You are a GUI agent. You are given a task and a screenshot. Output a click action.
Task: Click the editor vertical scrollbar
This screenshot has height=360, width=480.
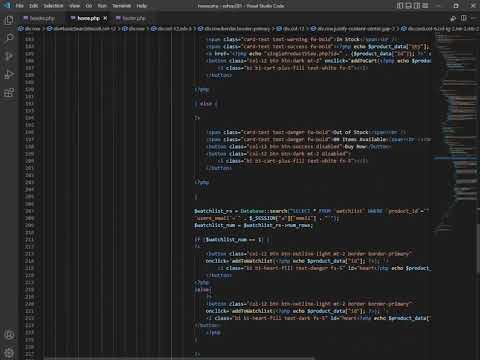[478, 250]
